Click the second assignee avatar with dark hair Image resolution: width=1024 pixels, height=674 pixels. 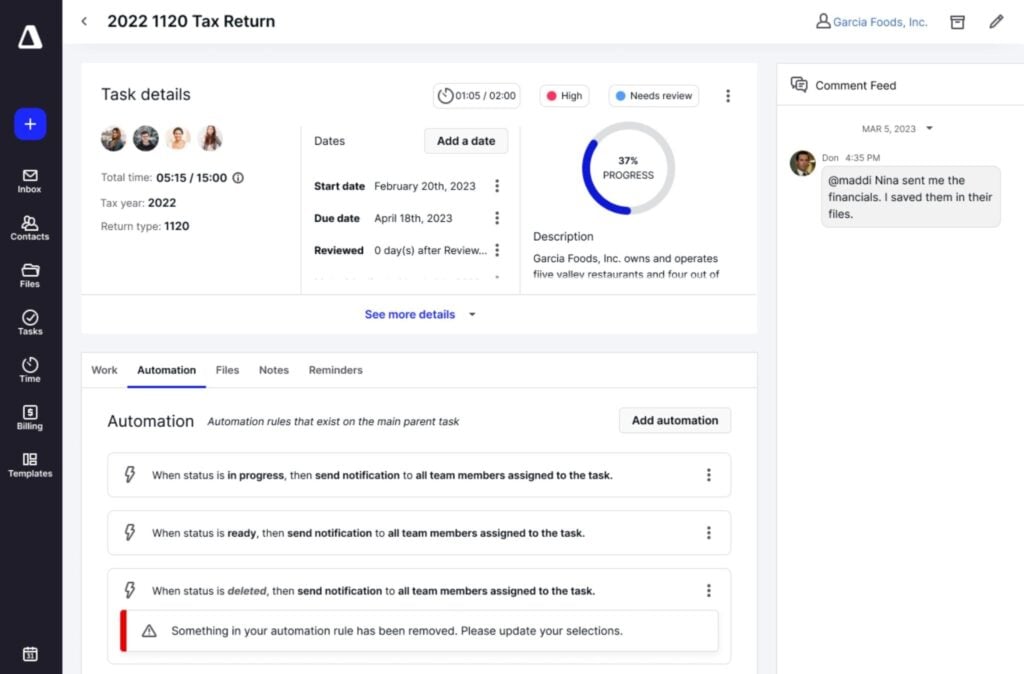146,138
